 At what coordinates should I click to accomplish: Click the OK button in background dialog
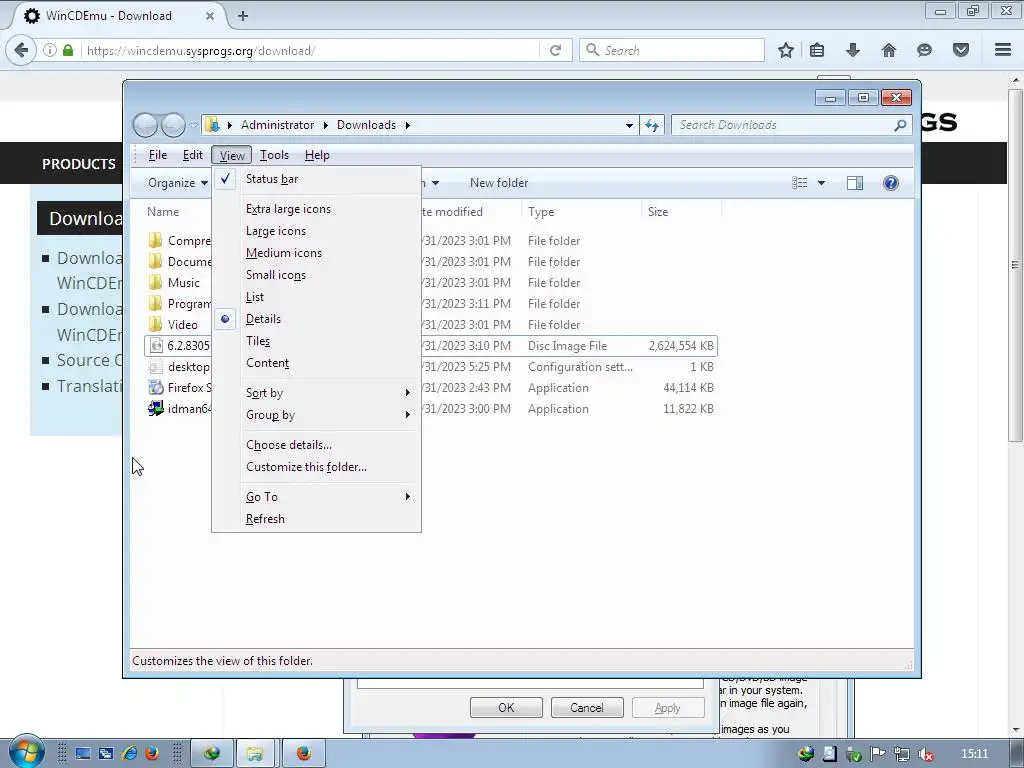(x=506, y=708)
